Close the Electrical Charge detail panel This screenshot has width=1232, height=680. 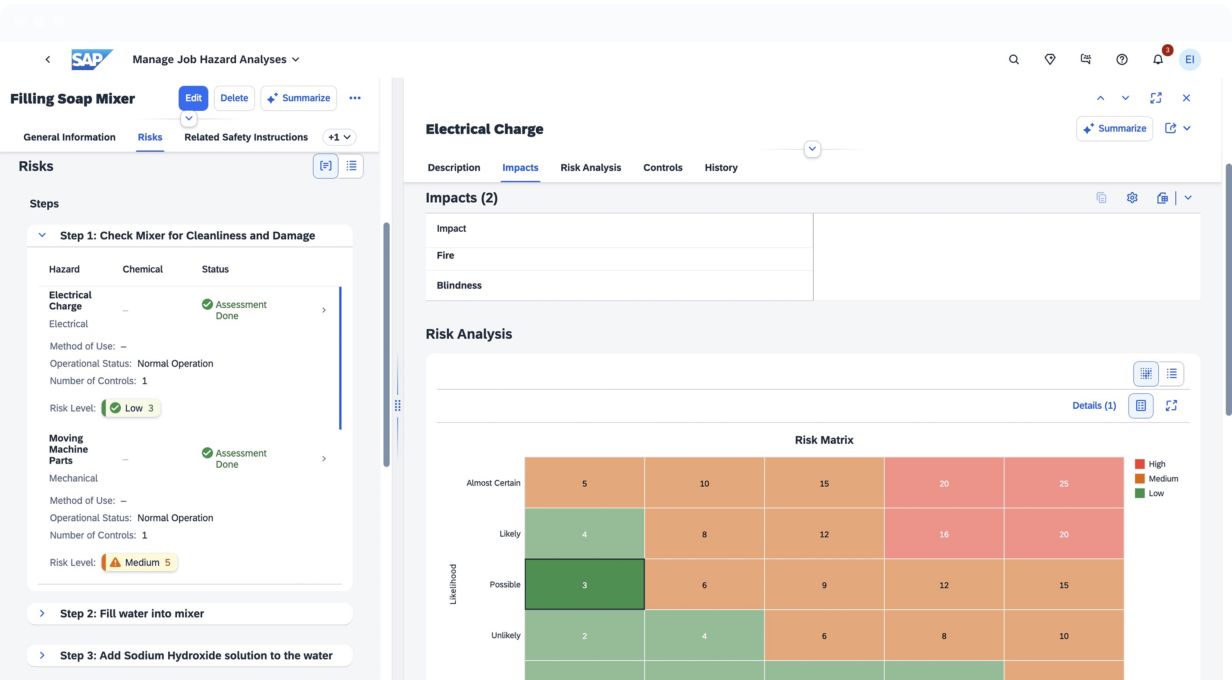[x=1186, y=98]
